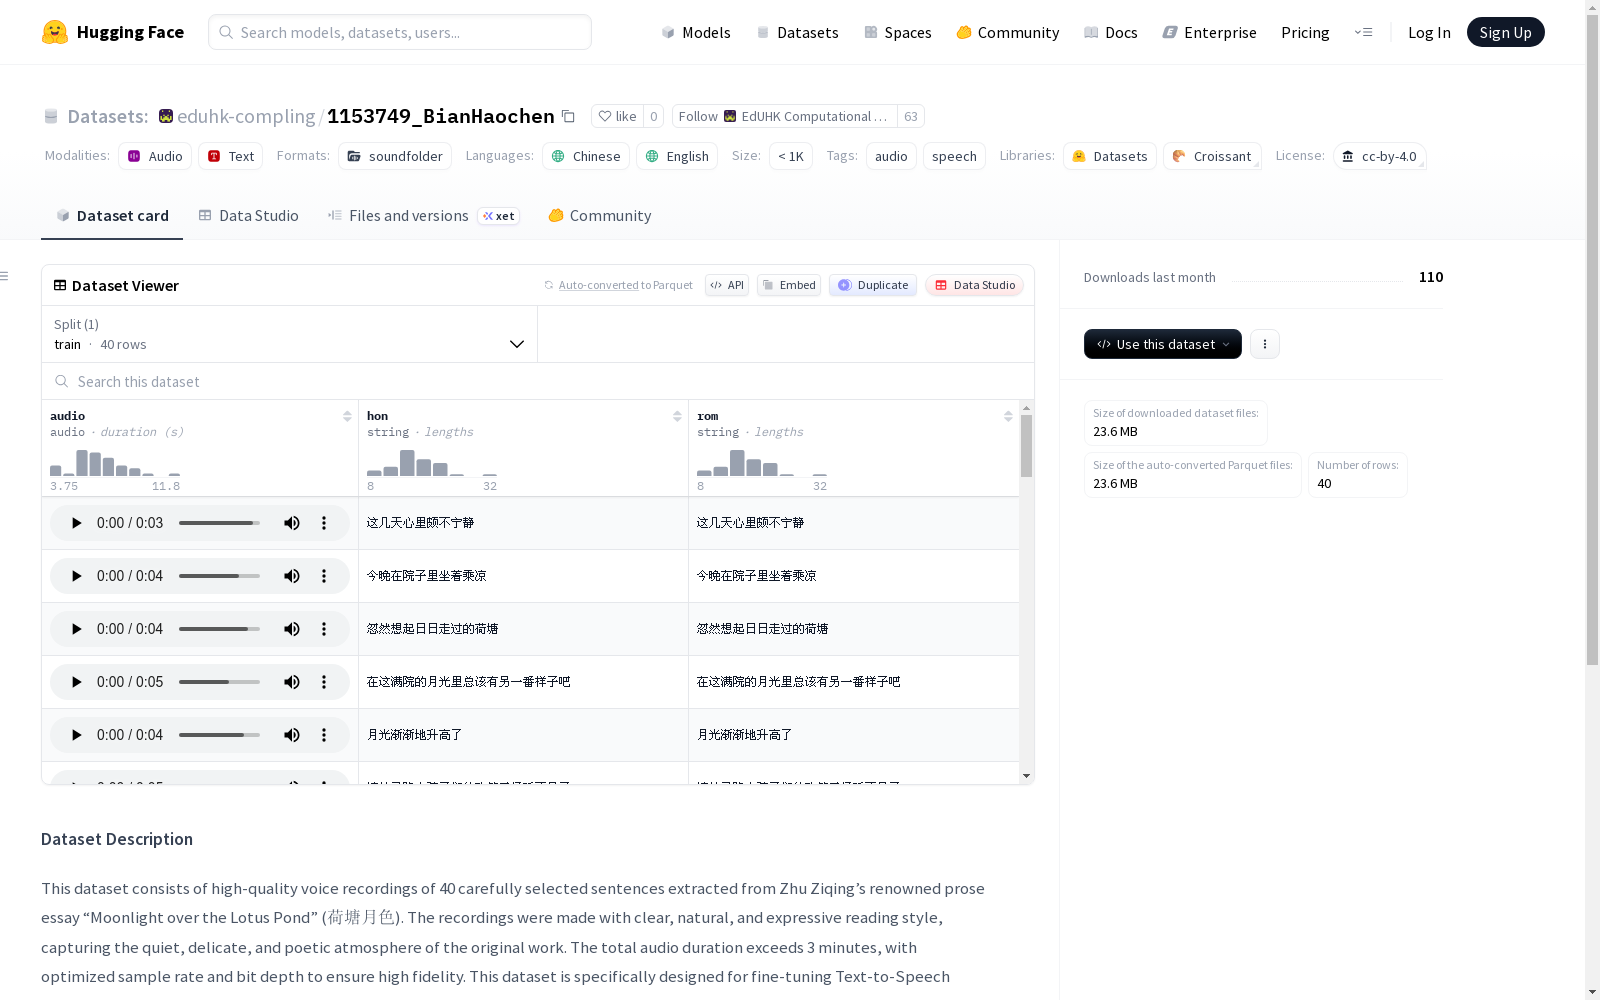Seek in the 0:03 audio progress bar
The image size is (1600, 1000).
(x=219, y=523)
